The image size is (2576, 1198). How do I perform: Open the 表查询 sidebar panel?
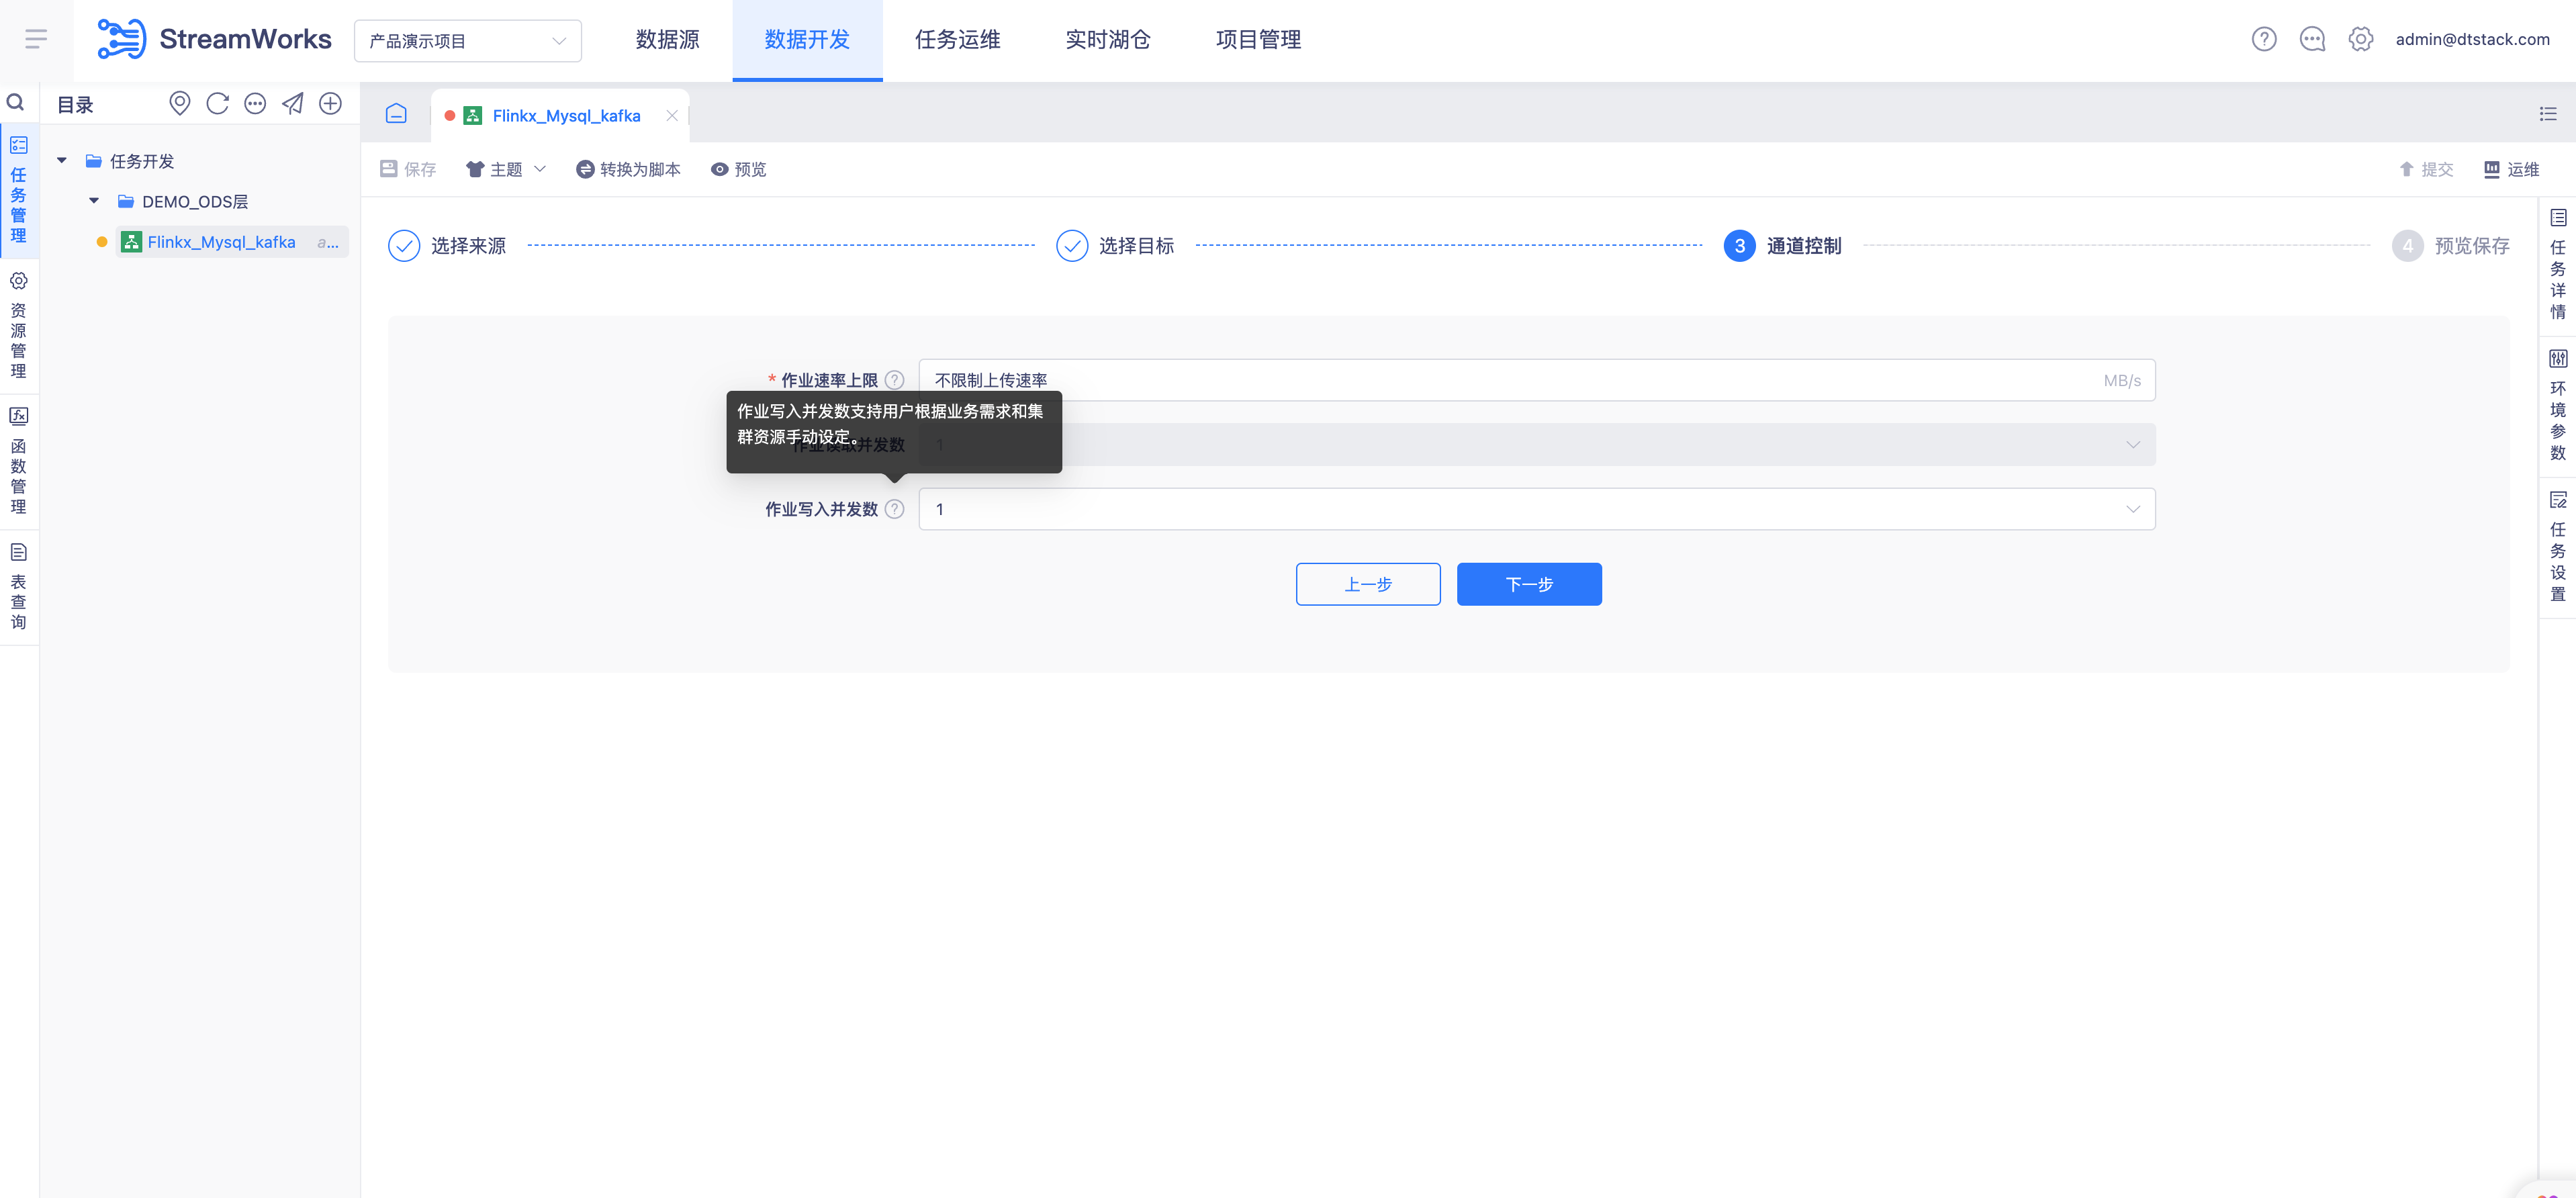pos(18,587)
